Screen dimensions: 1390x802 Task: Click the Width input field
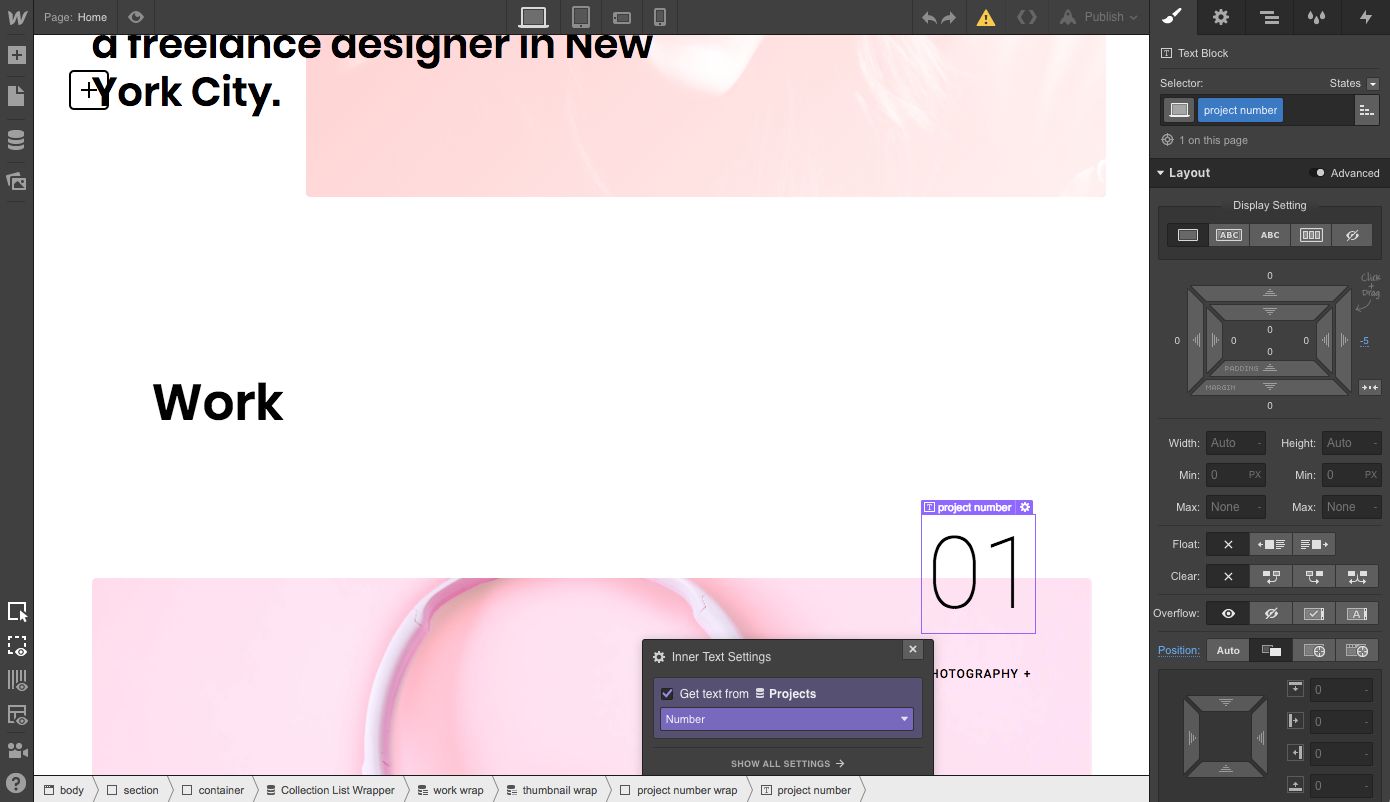pos(1236,443)
